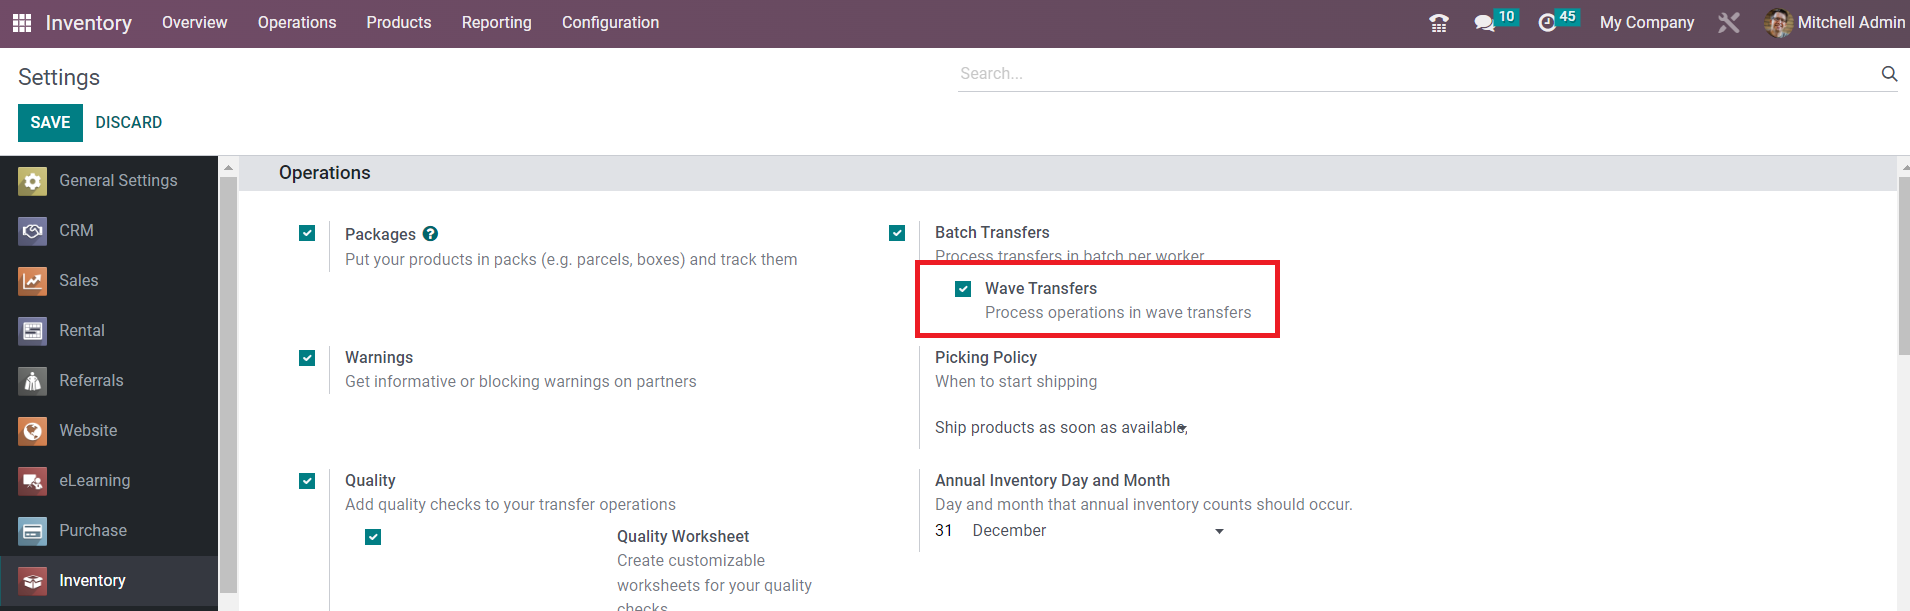Disable the Wave Transfers checkbox
Viewport: 1910px width, 611px height.
pos(963,289)
